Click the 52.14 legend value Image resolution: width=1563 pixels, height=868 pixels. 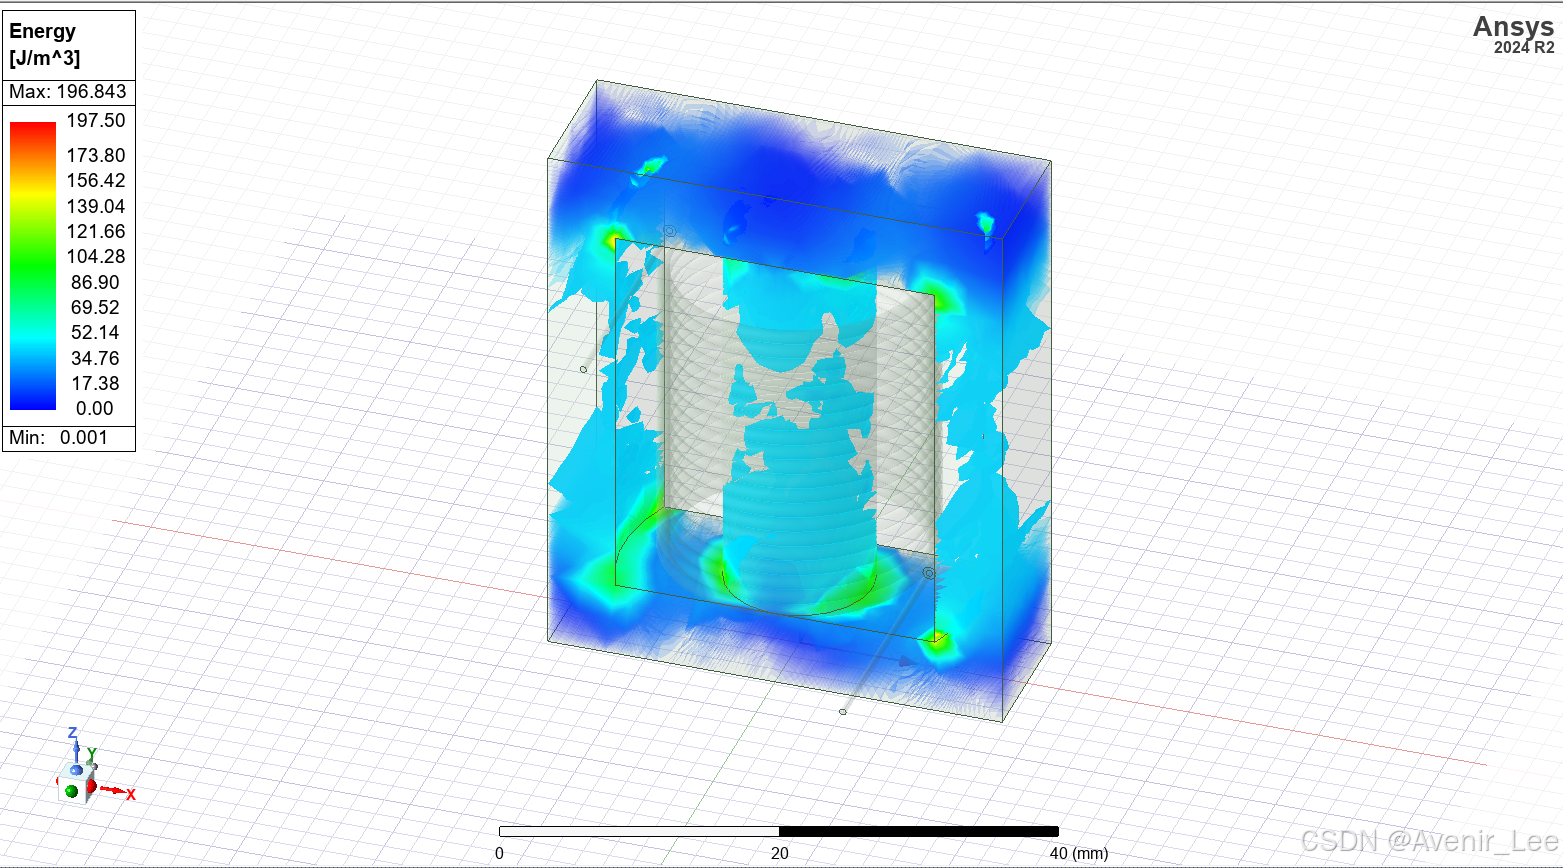click(96, 332)
